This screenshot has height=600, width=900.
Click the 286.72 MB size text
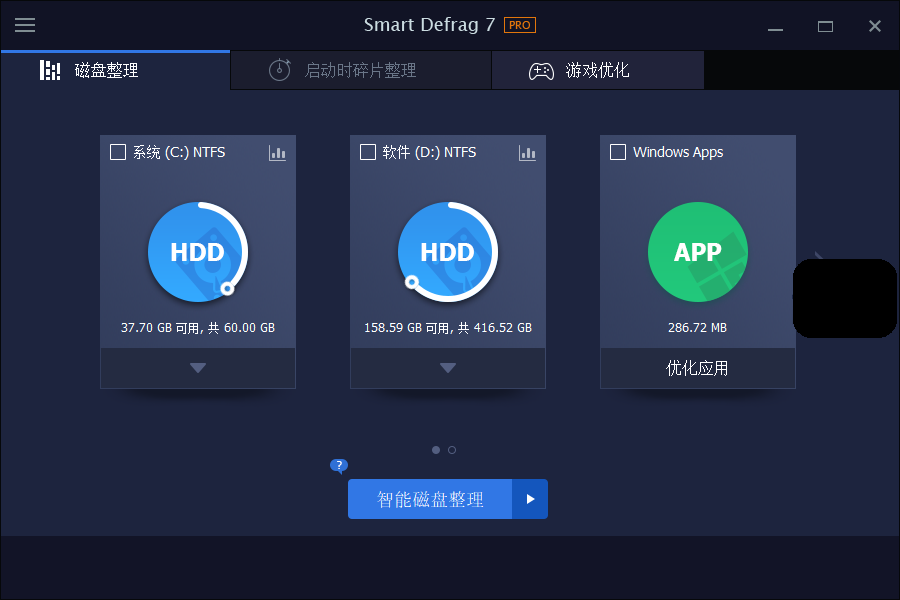pyautogui.click(x=697, y=328)
